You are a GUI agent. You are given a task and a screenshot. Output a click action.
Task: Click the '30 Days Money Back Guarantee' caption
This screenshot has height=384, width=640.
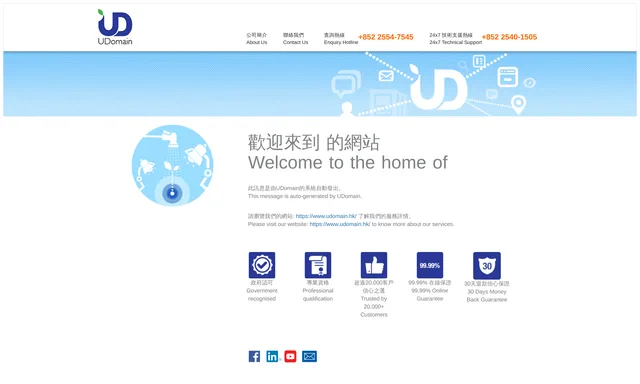pos(487,295)
